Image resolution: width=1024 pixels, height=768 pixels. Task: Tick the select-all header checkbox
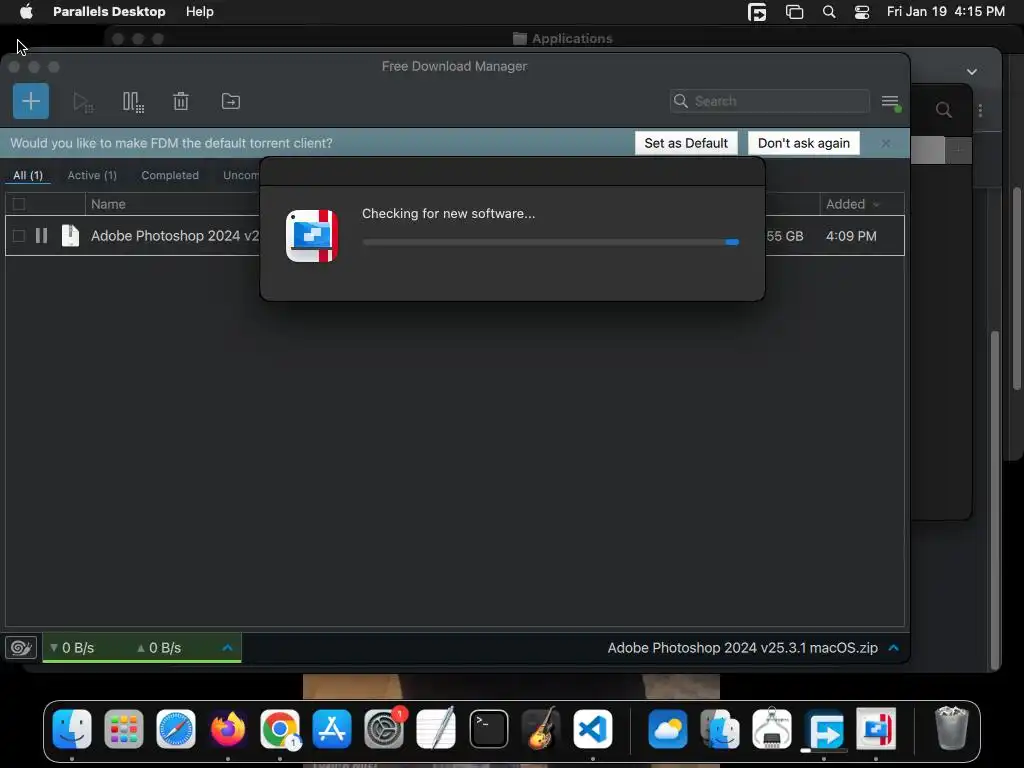[19, 204]
